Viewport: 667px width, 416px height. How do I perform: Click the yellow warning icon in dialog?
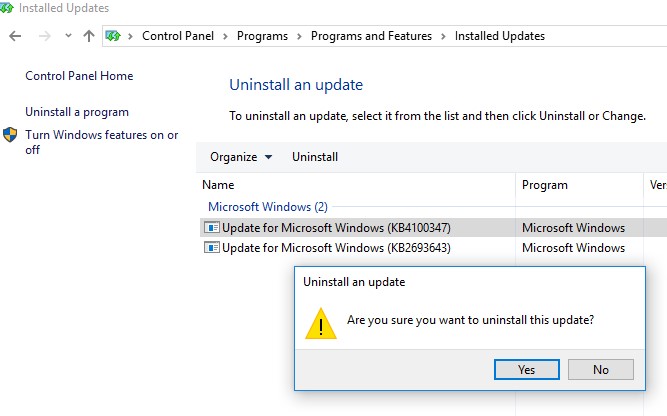point(320,322)
